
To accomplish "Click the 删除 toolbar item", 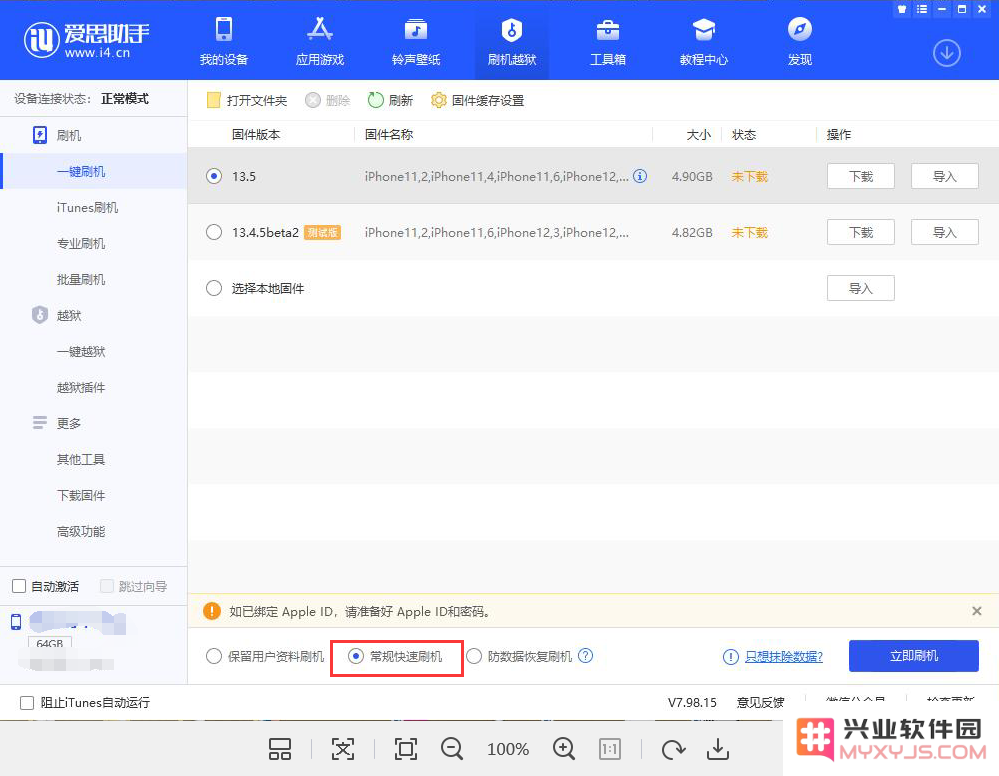I will point(327,100).
